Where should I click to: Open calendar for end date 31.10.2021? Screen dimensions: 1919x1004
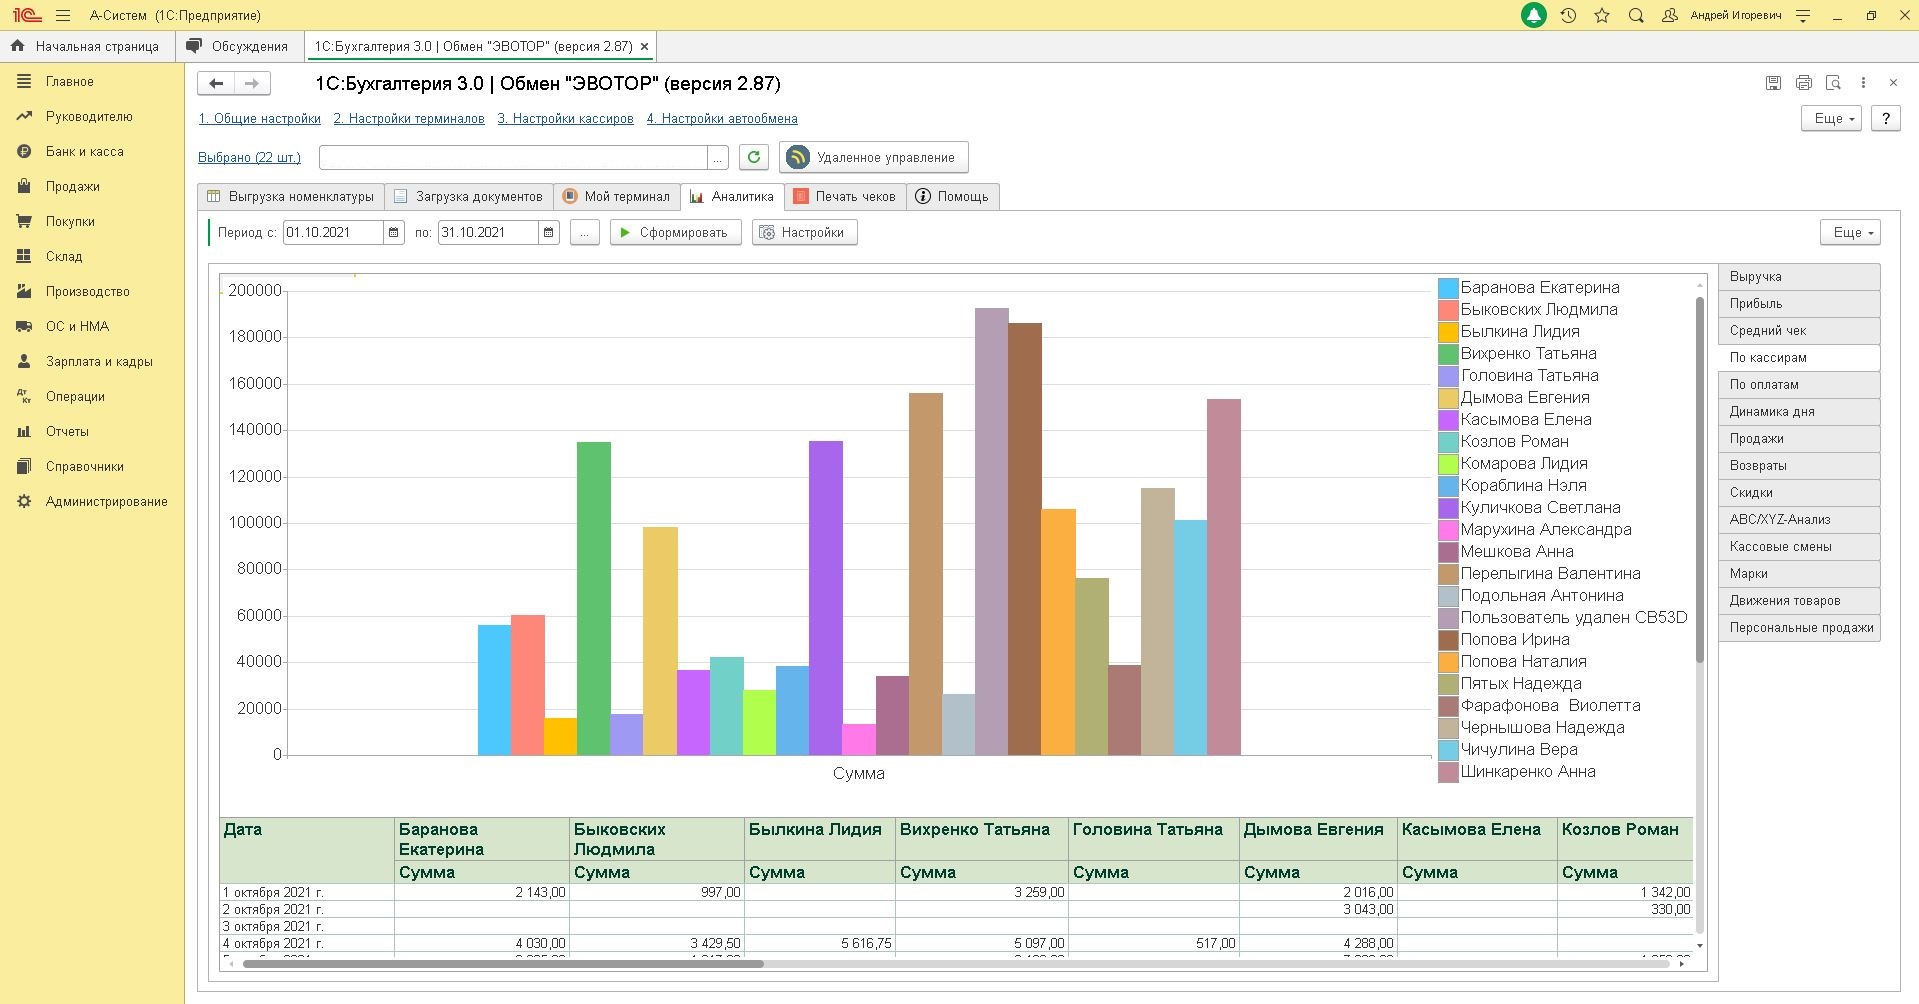(549, 232)
